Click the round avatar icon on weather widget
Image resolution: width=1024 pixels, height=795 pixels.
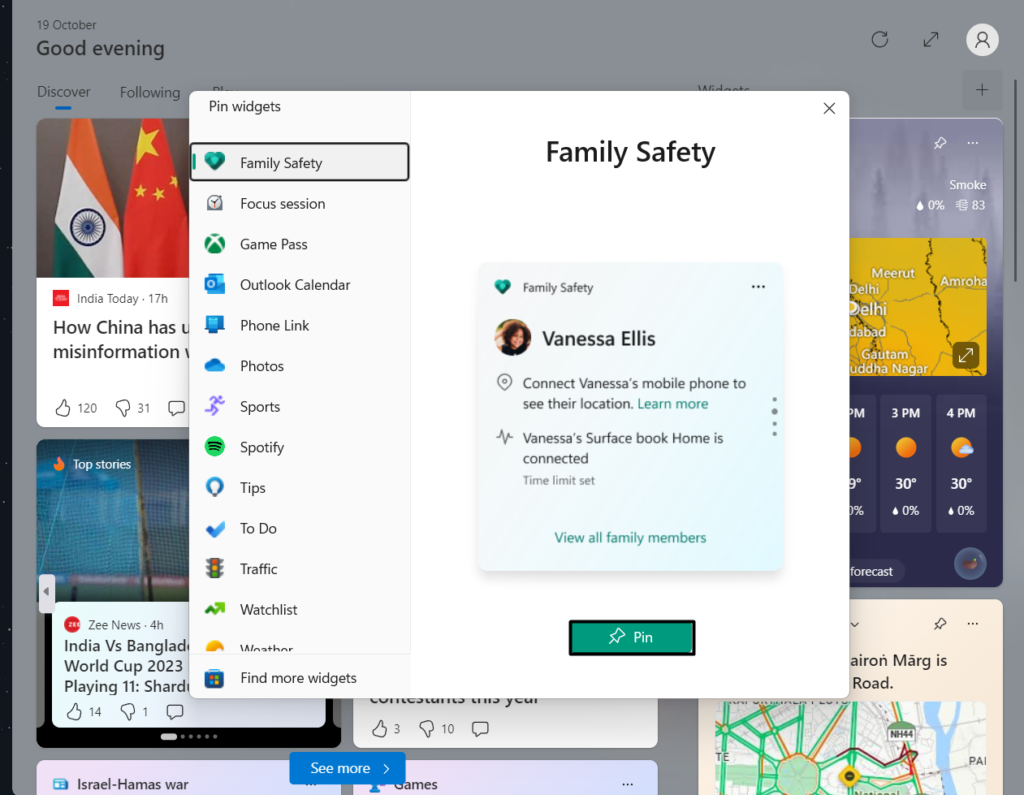970,564
